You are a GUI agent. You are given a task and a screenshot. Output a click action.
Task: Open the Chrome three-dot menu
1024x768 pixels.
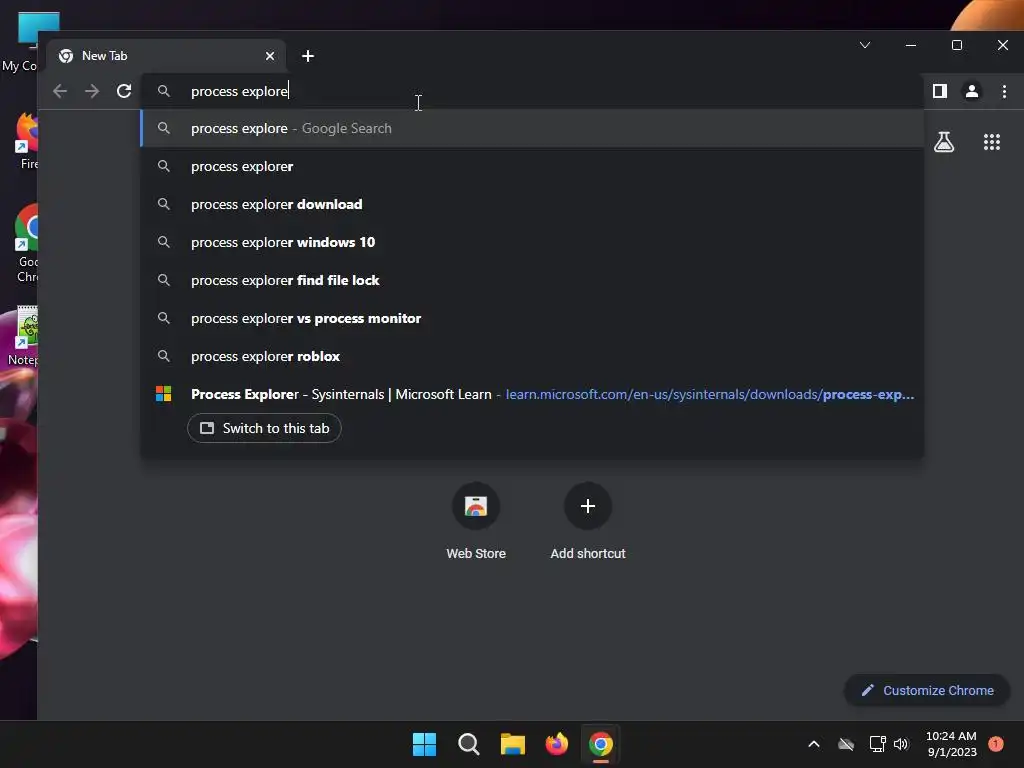[1004, 91]
